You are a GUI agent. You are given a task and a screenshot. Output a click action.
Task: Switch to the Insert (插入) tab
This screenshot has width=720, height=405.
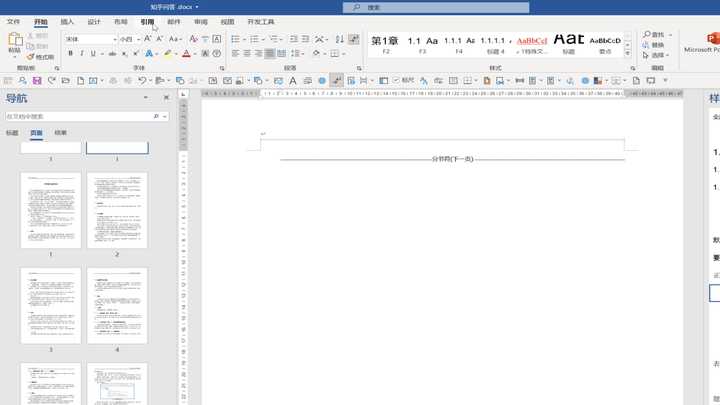click(x=67, y=22)
